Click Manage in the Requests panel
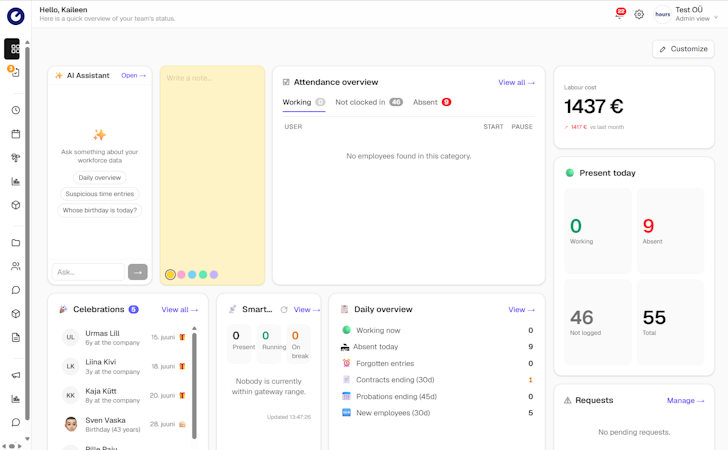Screen dimensions: 728x450 click(685, 400)
